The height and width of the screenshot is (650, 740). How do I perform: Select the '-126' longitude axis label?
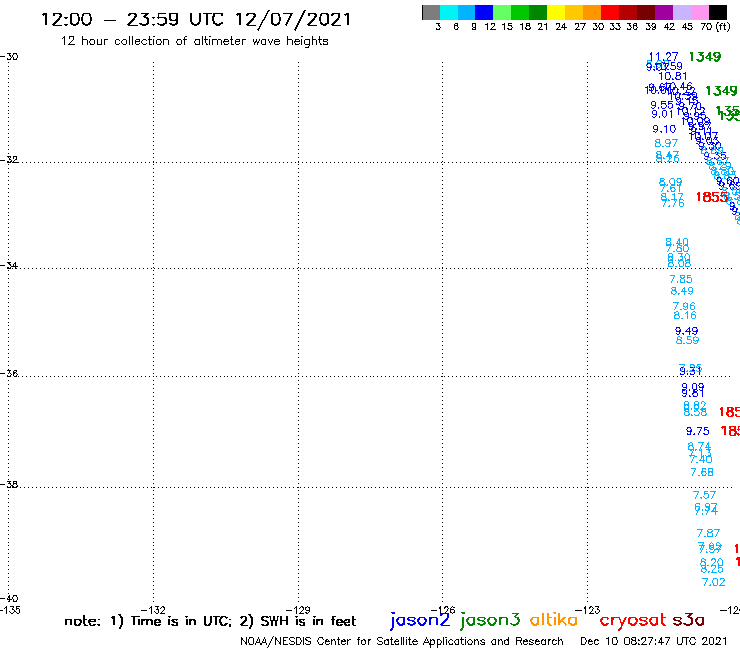[443, 610]
